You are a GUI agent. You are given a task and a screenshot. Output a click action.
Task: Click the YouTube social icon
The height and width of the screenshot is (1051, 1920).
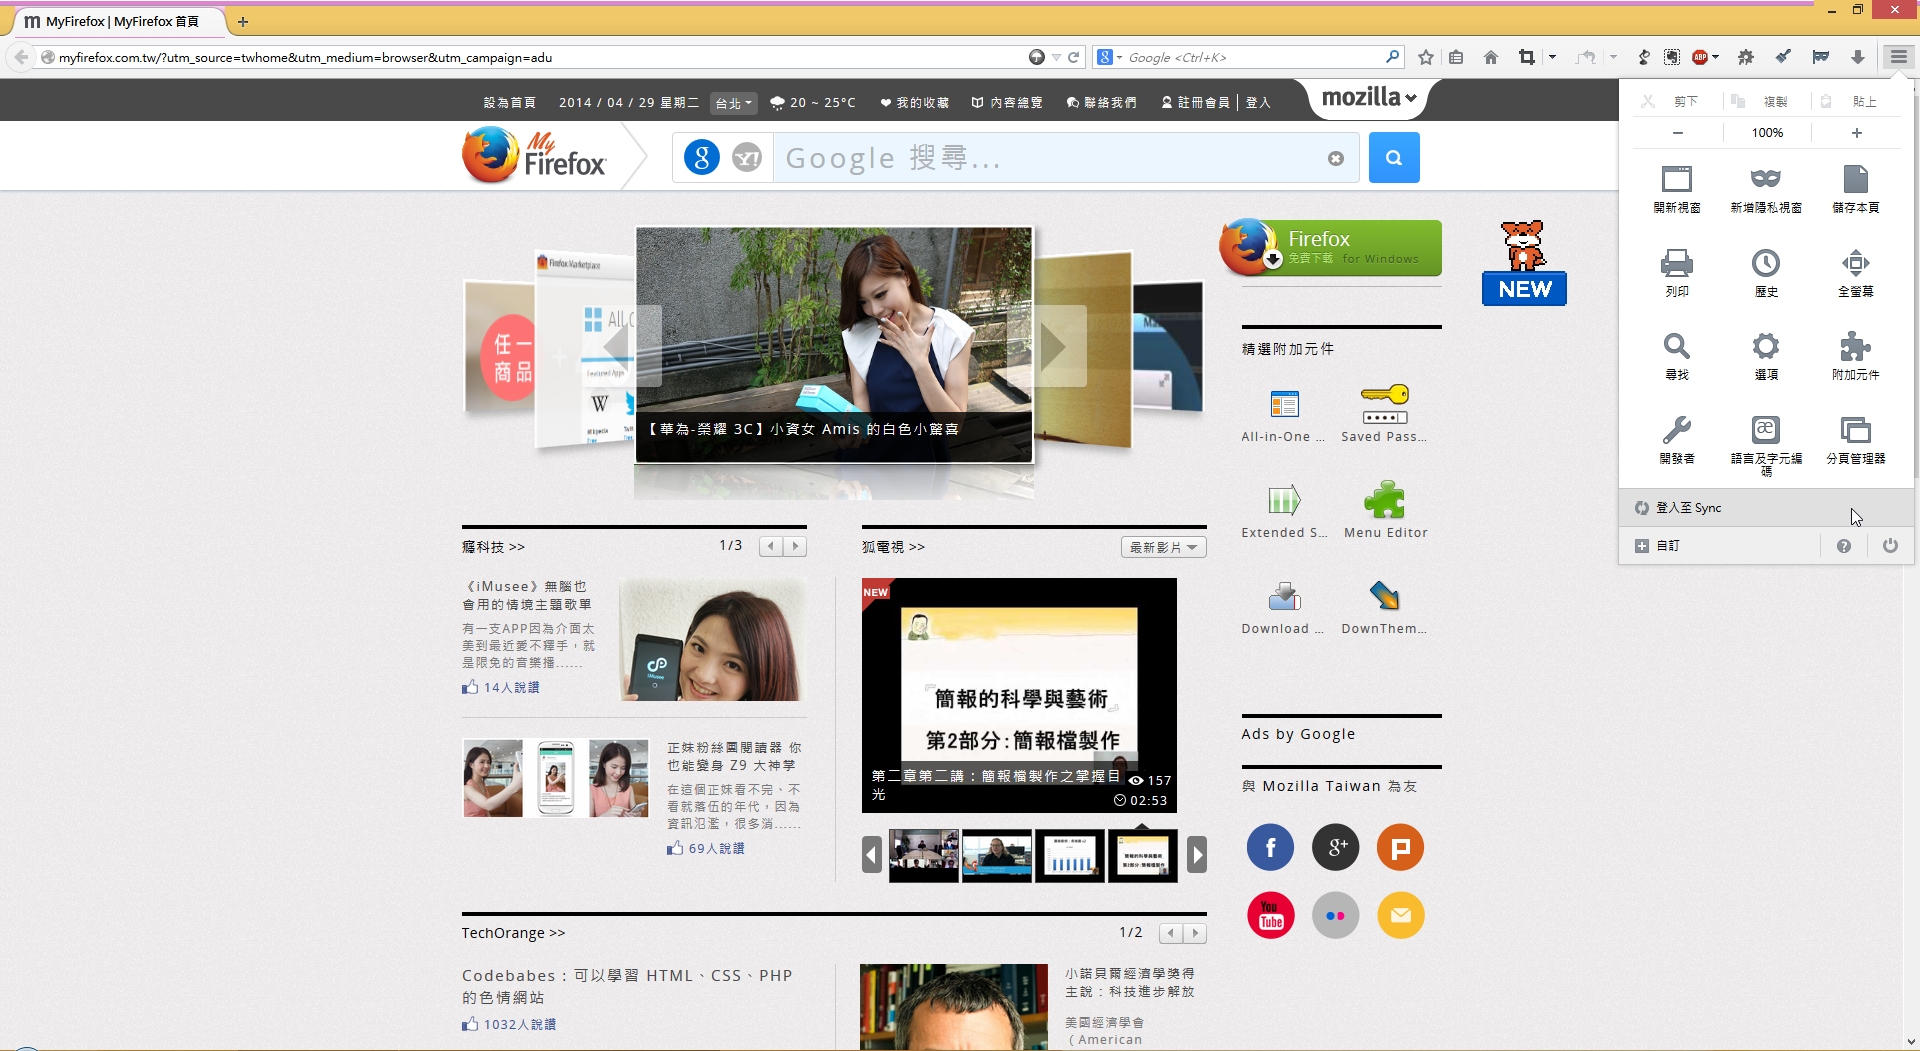(x=1270, y=915)
